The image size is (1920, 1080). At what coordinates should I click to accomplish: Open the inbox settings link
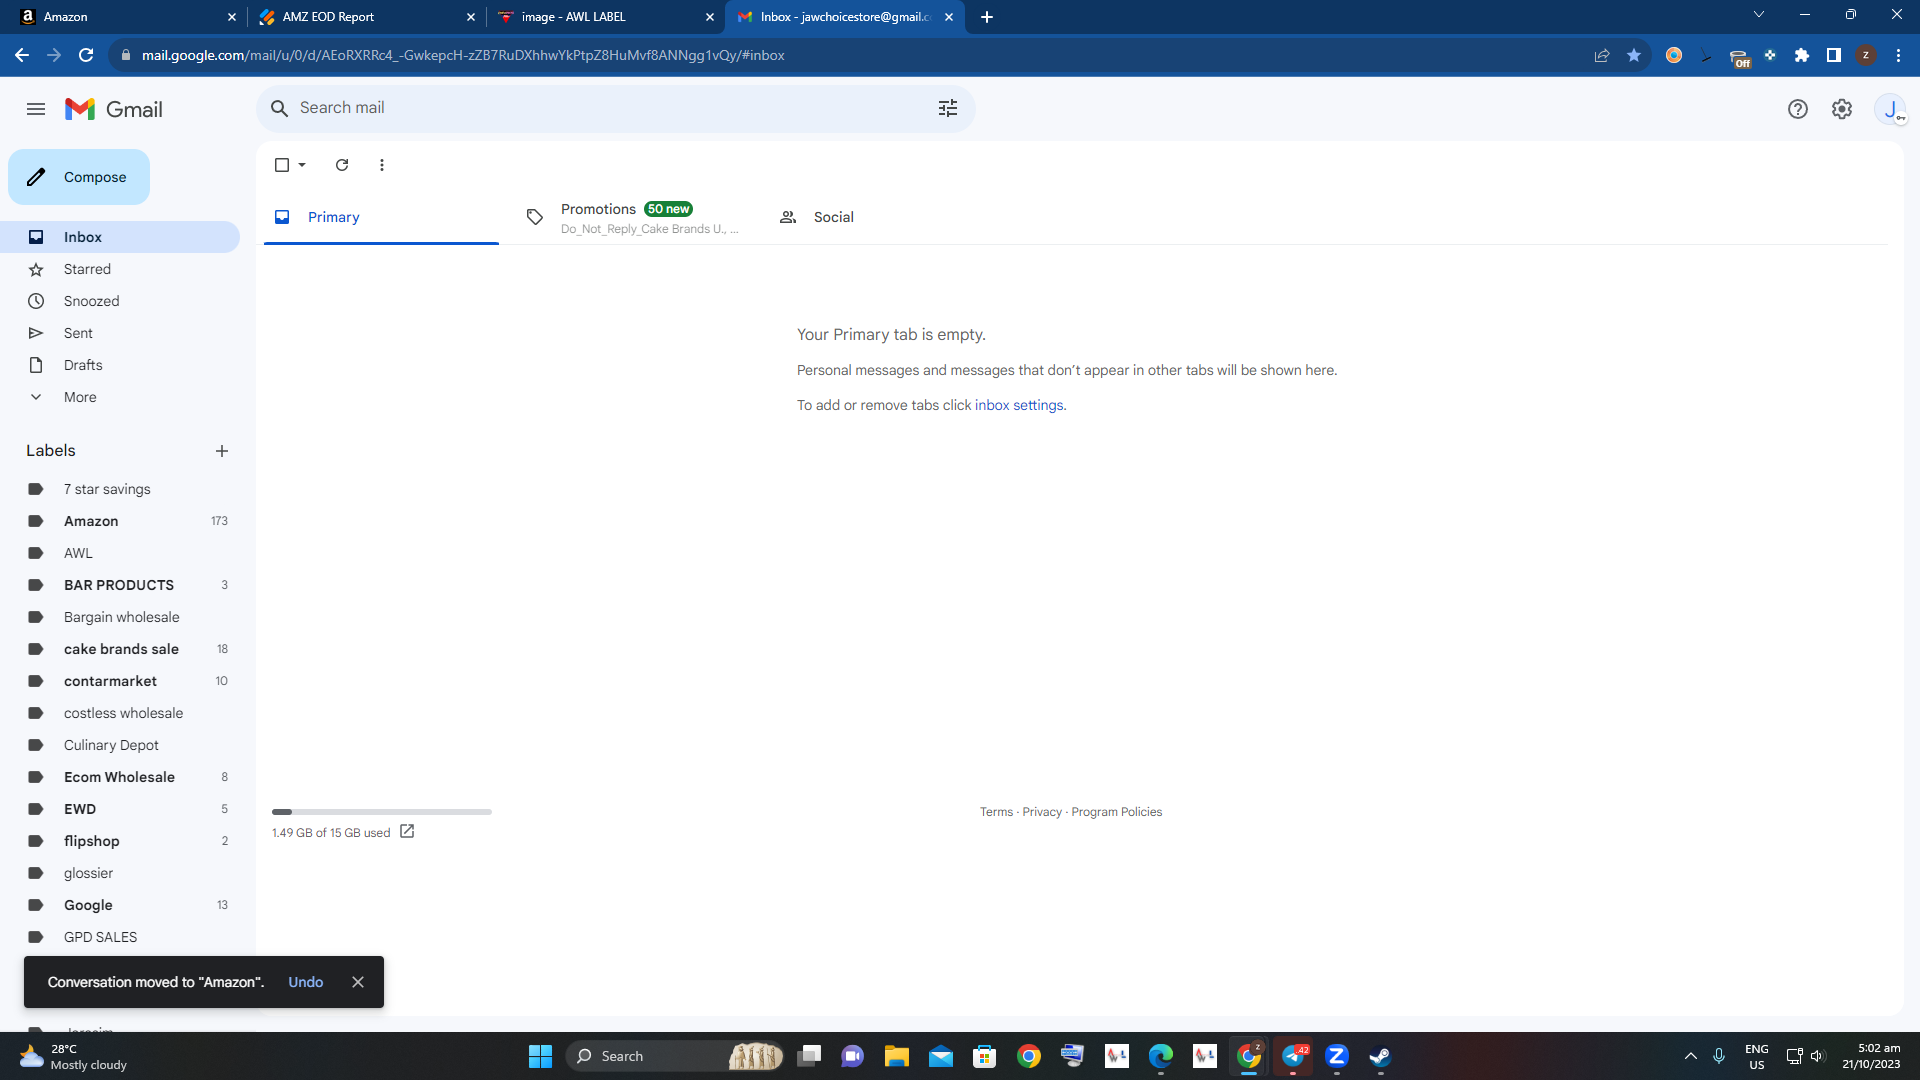(1019, 405)
